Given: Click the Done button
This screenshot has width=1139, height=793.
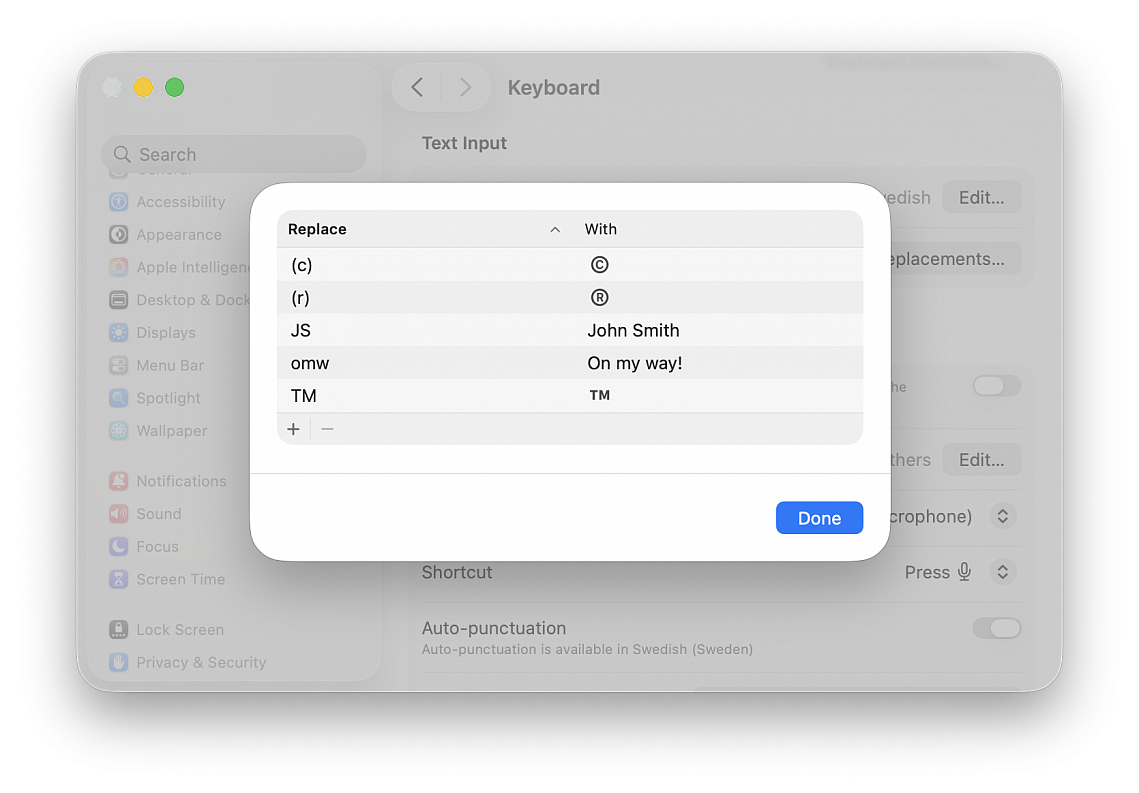Looking at the screenshot, I should click(x=819, y=518).
